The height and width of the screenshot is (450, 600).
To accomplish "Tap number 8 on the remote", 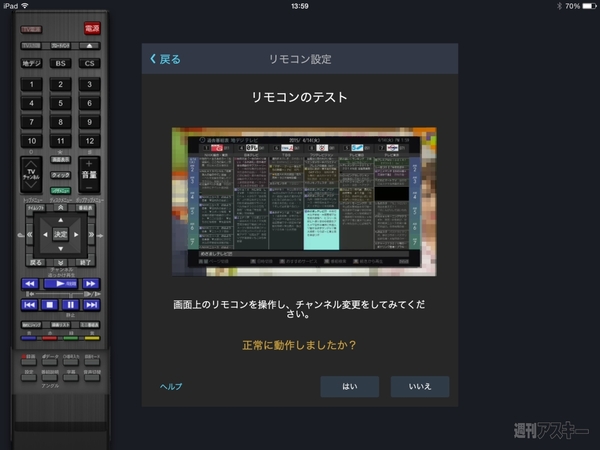I will 60,122.
